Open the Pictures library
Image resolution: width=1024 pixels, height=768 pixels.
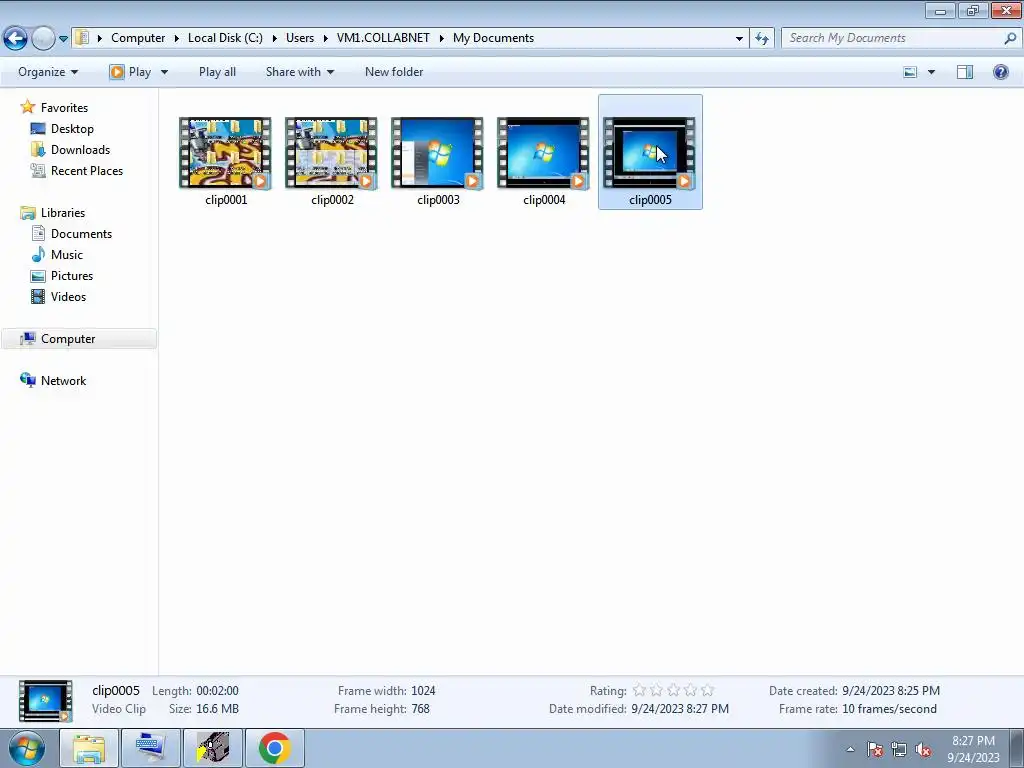(x=72, y=276)
